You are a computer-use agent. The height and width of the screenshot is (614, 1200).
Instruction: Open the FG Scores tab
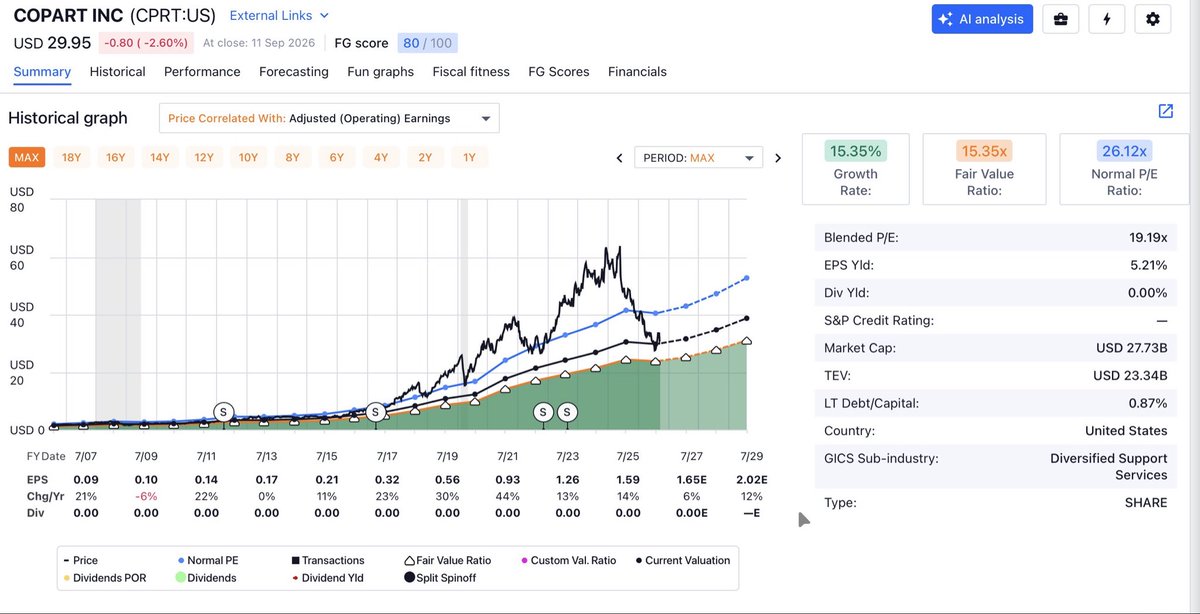point(559,72)
